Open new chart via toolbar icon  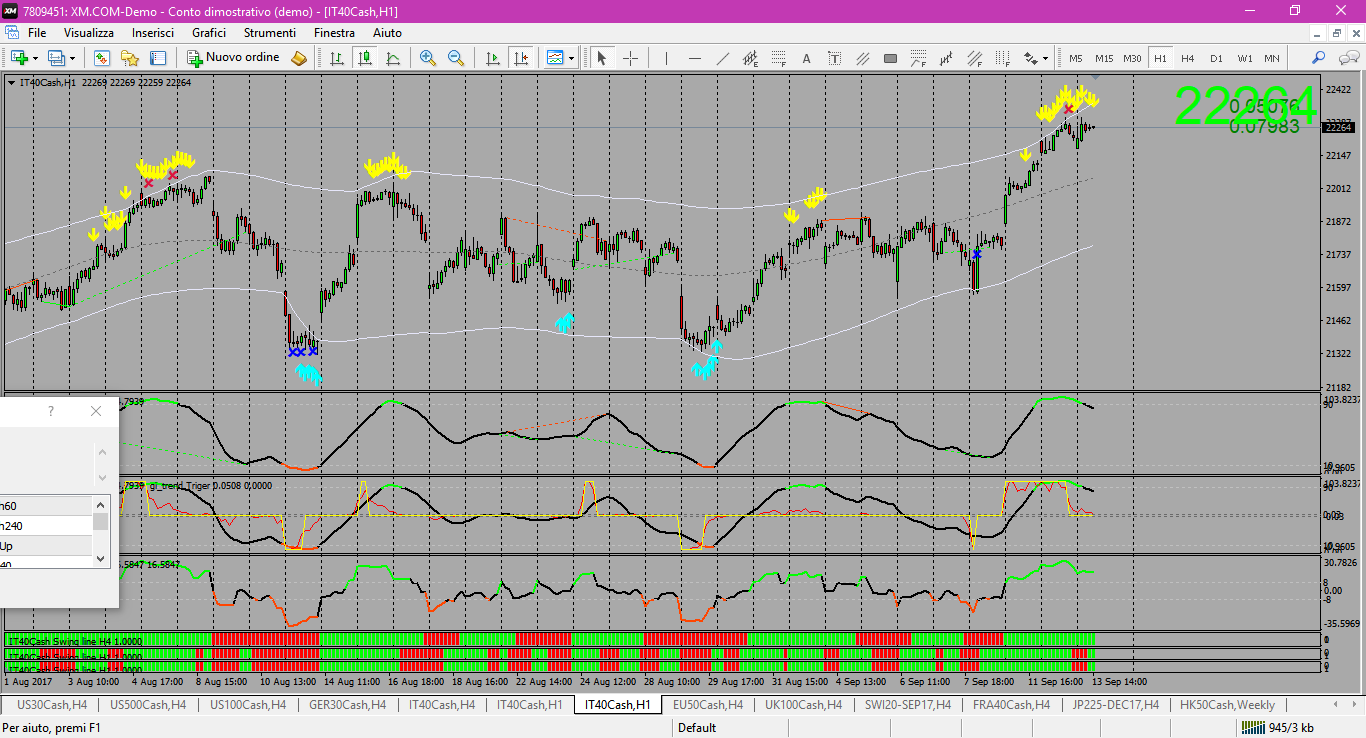click(19, 58)
